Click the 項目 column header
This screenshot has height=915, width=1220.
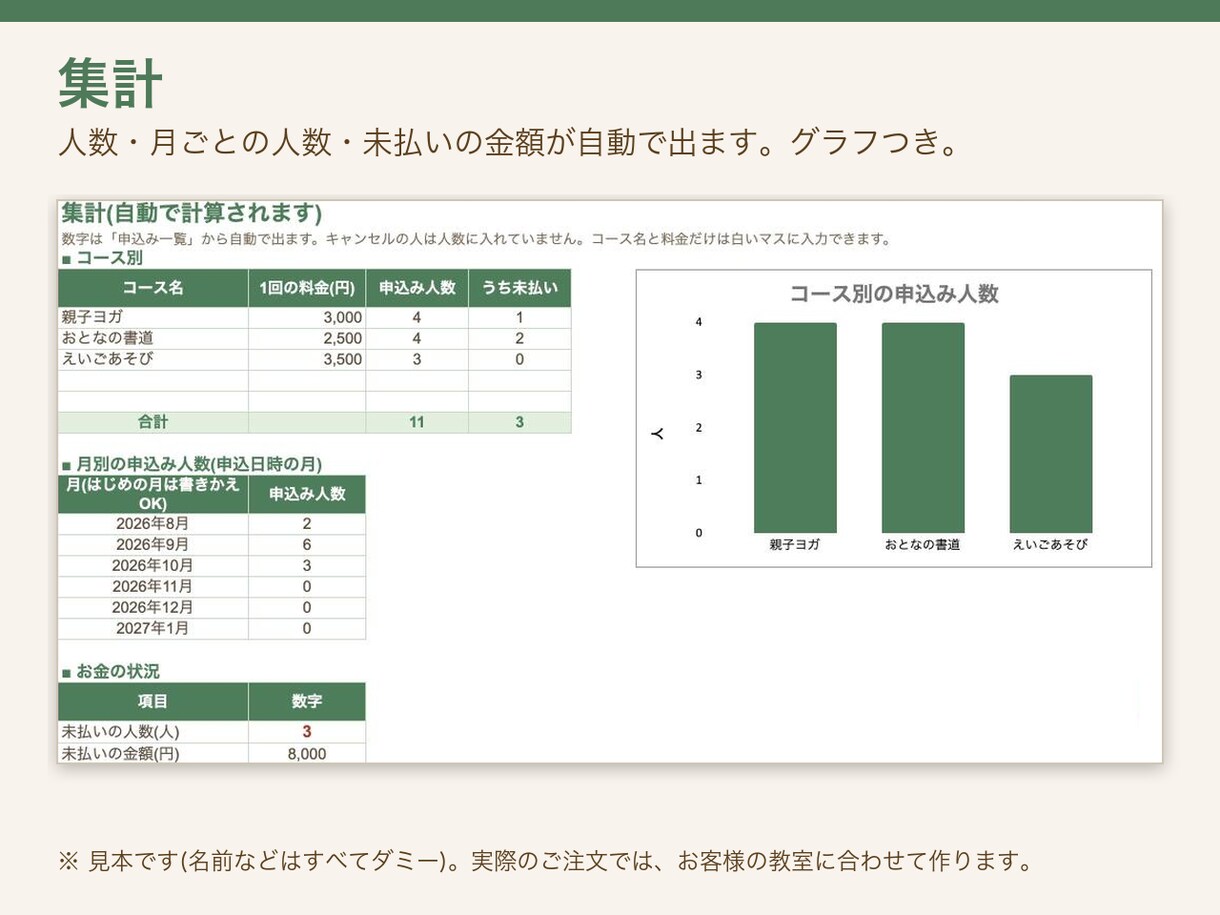pyautogui.click(x=153, y=701)
